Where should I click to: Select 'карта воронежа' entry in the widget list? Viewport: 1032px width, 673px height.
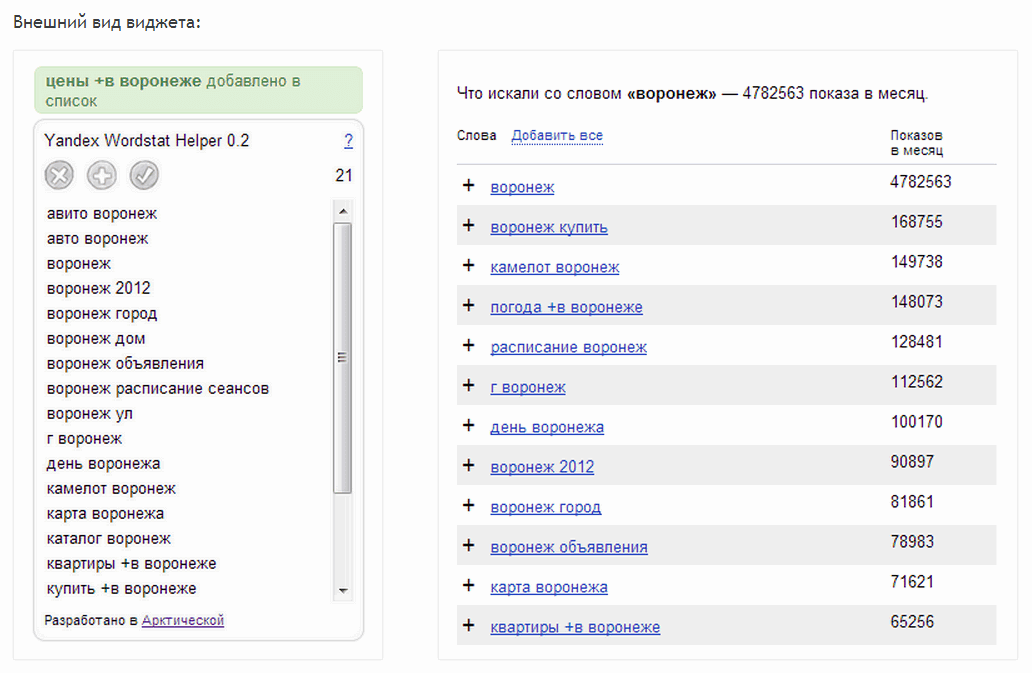pos(105,514)
